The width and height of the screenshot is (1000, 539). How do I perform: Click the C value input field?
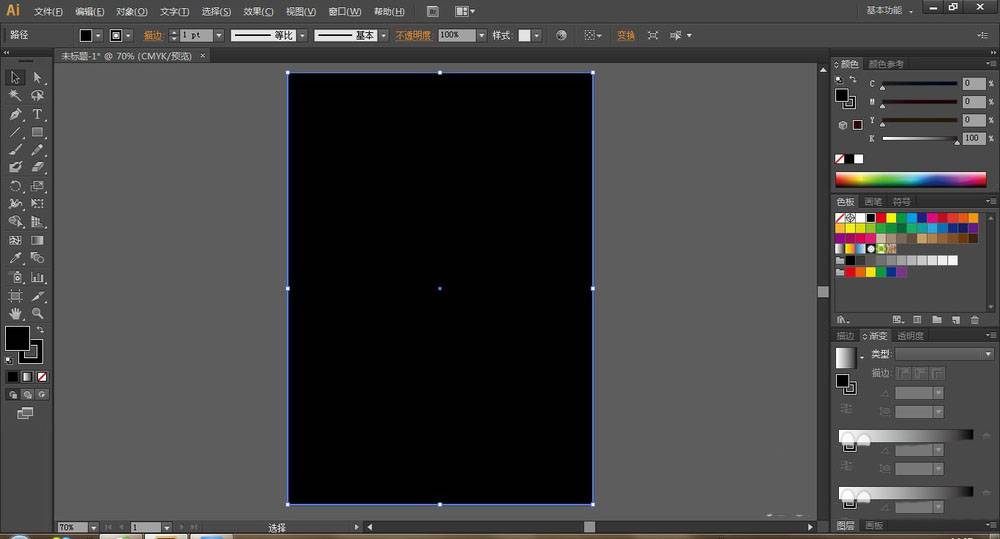tap(973, 84)
